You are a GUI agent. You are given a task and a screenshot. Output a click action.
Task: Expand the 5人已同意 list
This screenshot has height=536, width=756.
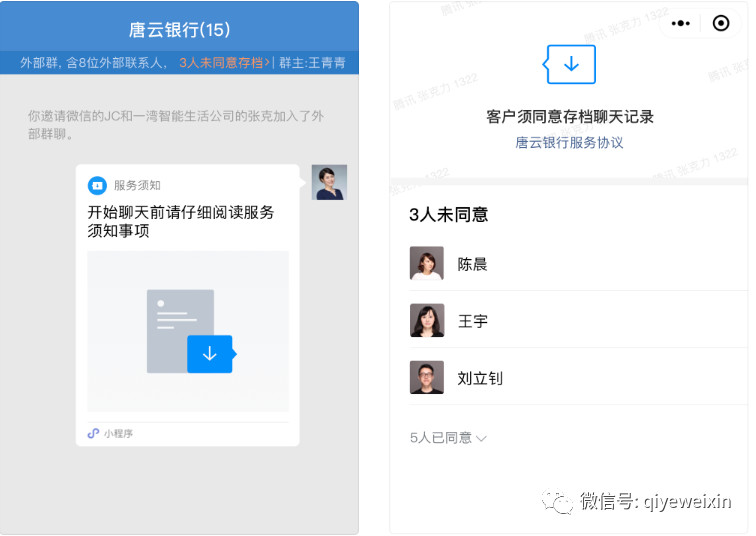click(x=448, y=438)
